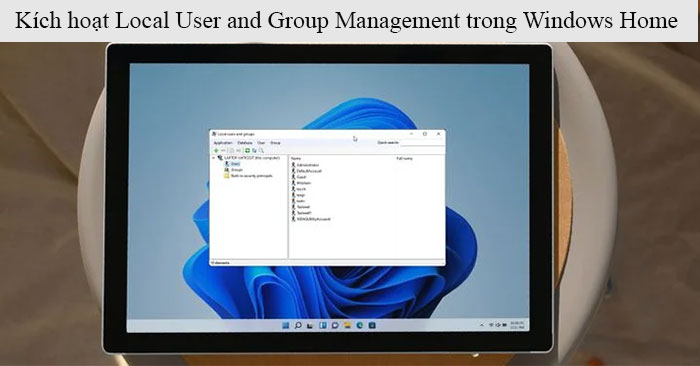The height and width of the screenshot is (366, 700).
Task: Open the Chat taskbar icon
Action: pos(335,325)
